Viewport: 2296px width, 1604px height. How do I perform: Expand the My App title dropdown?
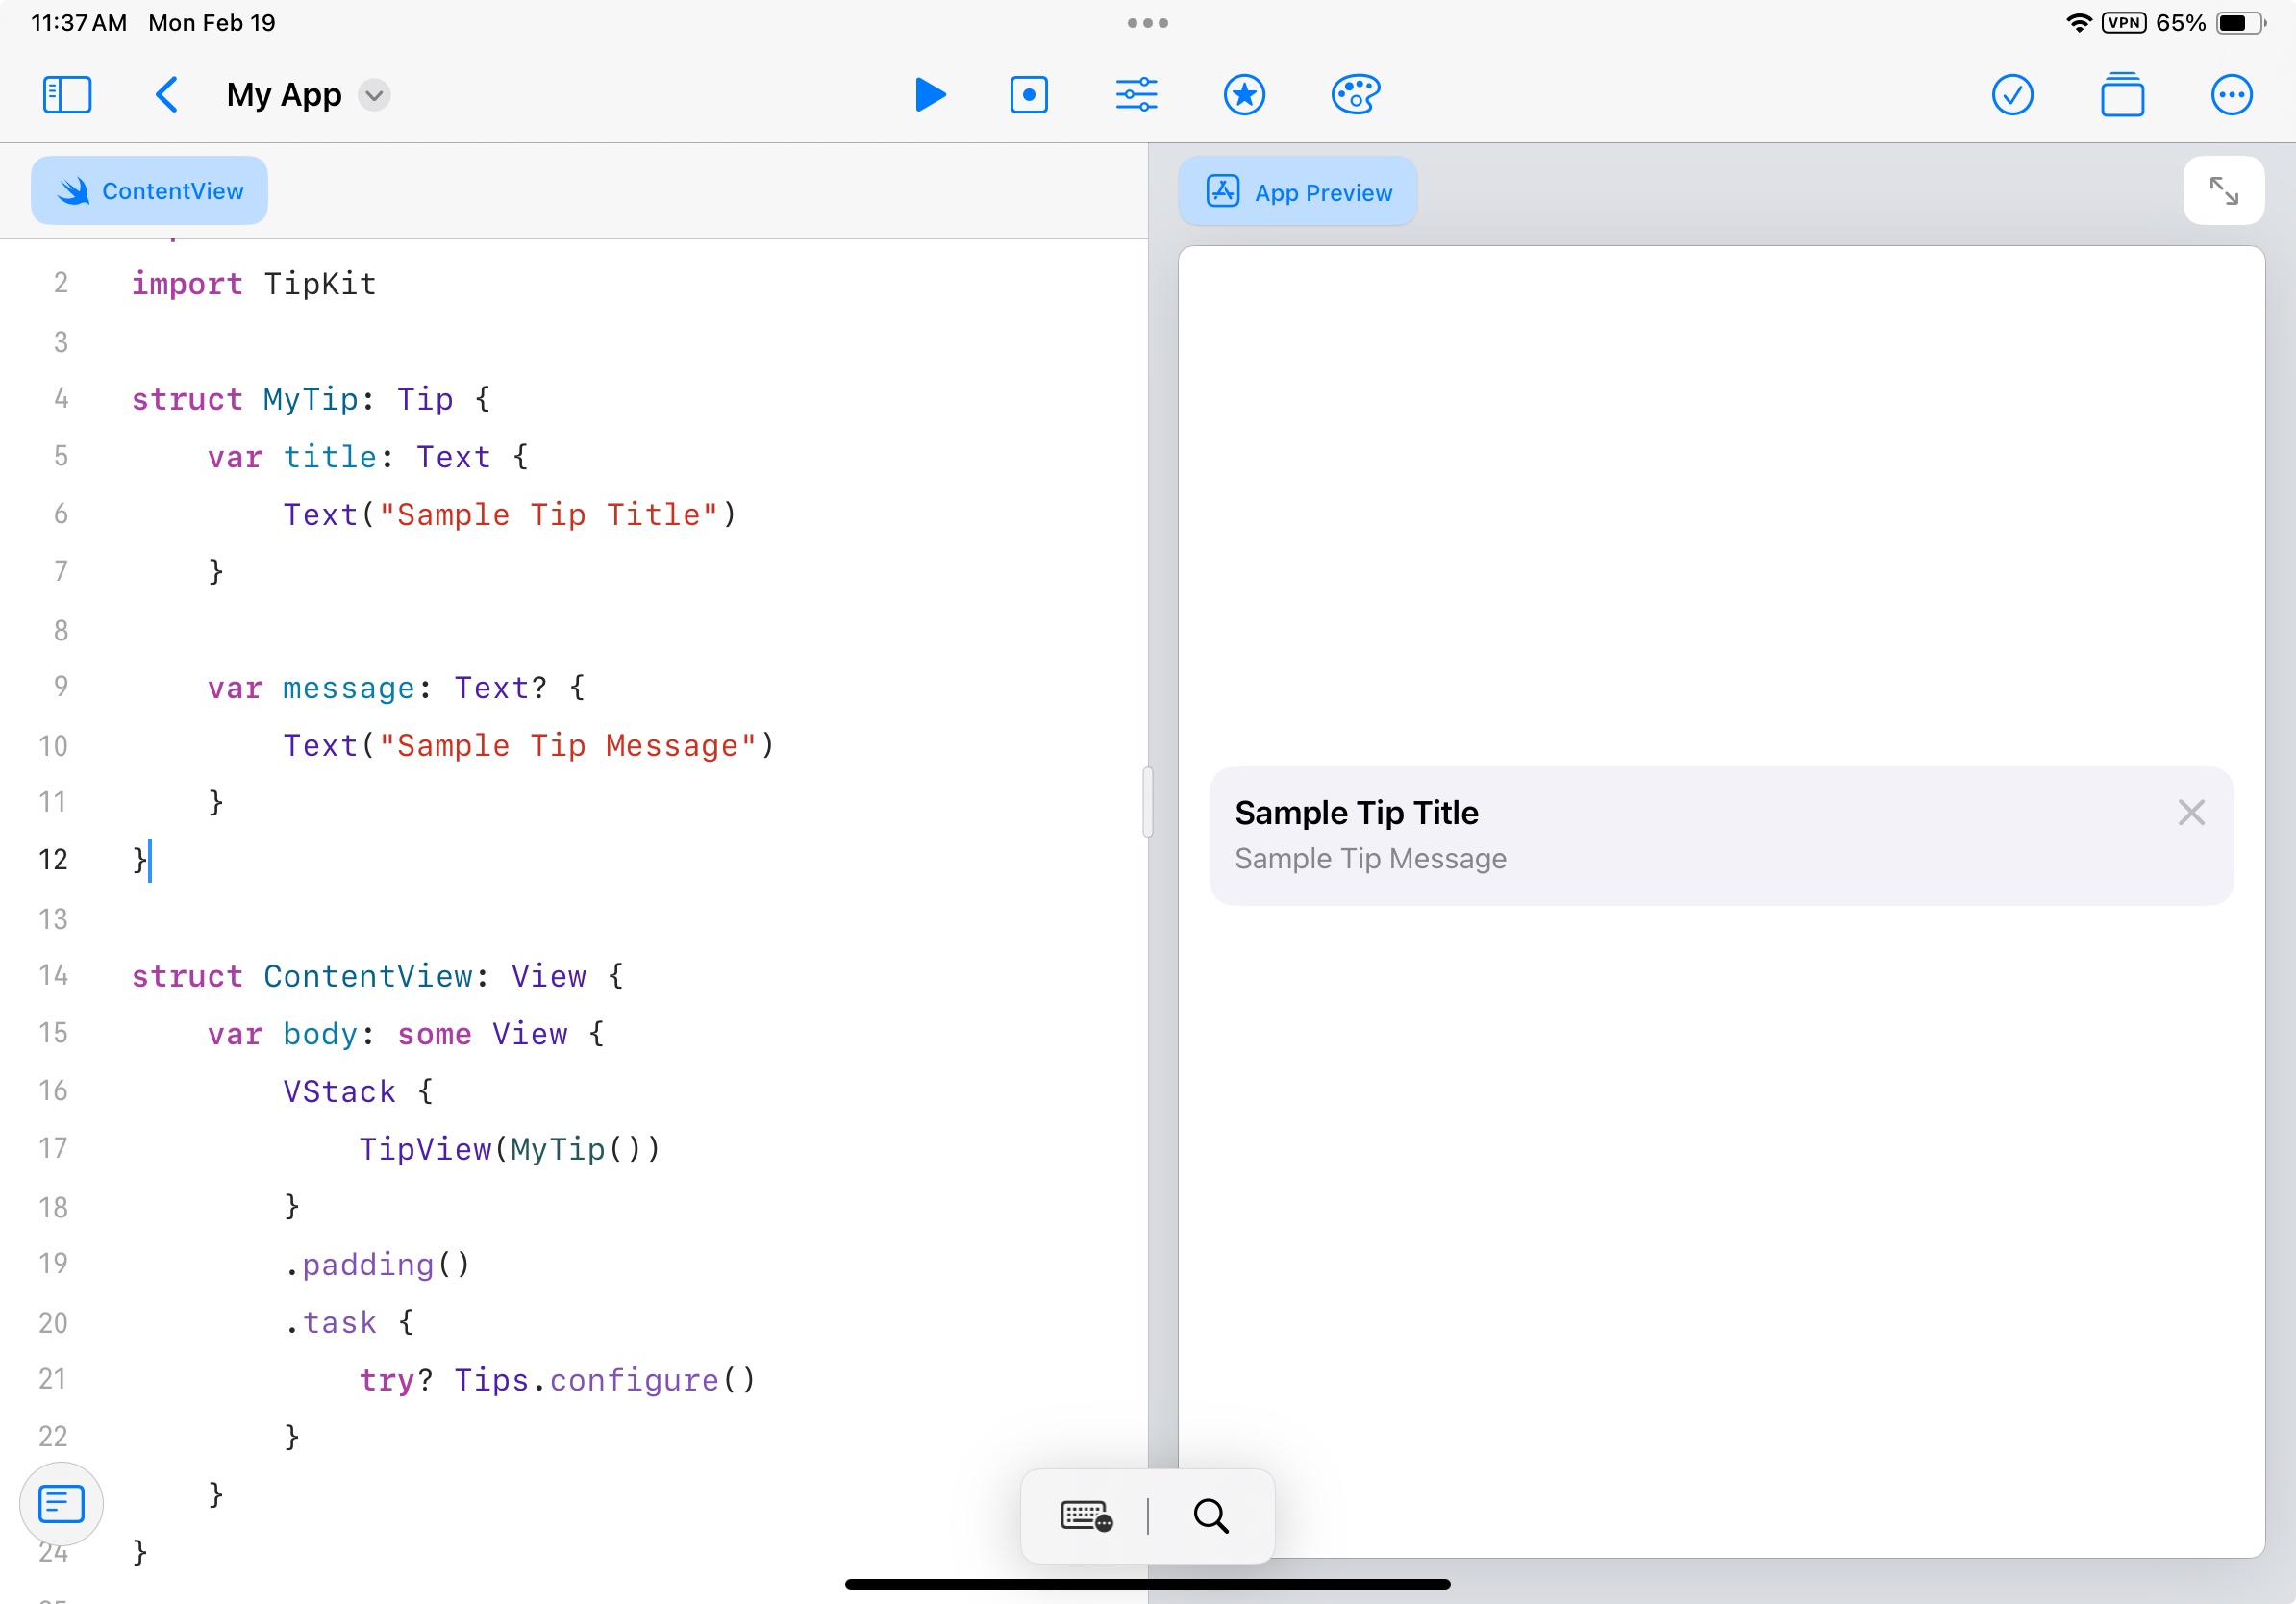[374, 95]
